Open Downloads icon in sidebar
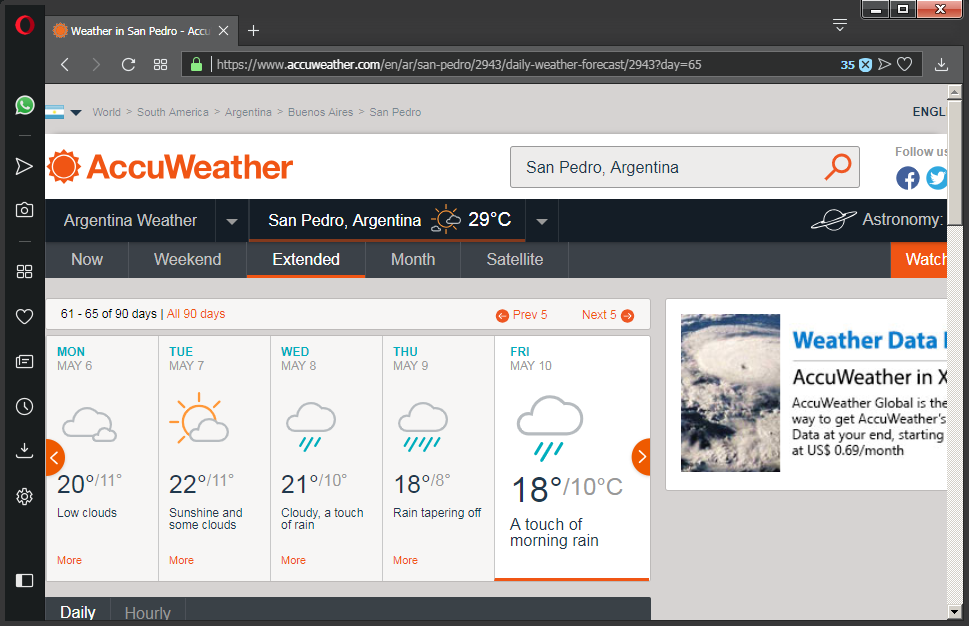Viewport: 969px width, 626px height. point(24,451)
